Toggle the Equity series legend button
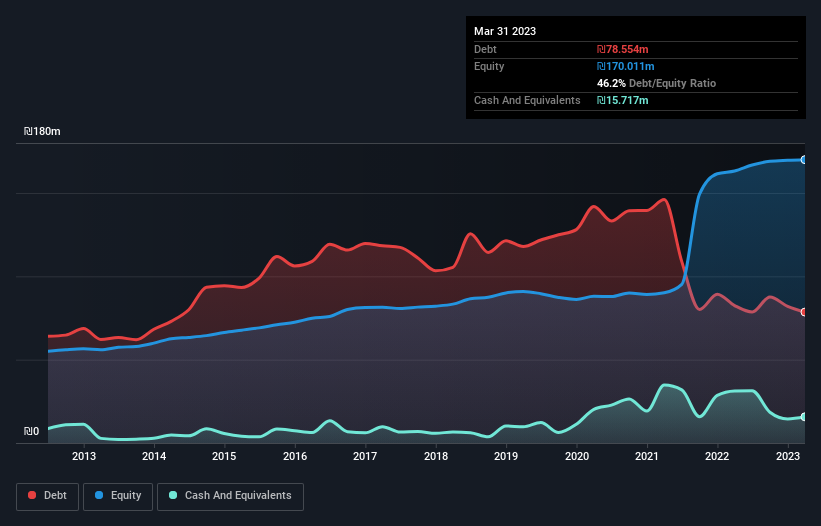 (x=118, y=496)
